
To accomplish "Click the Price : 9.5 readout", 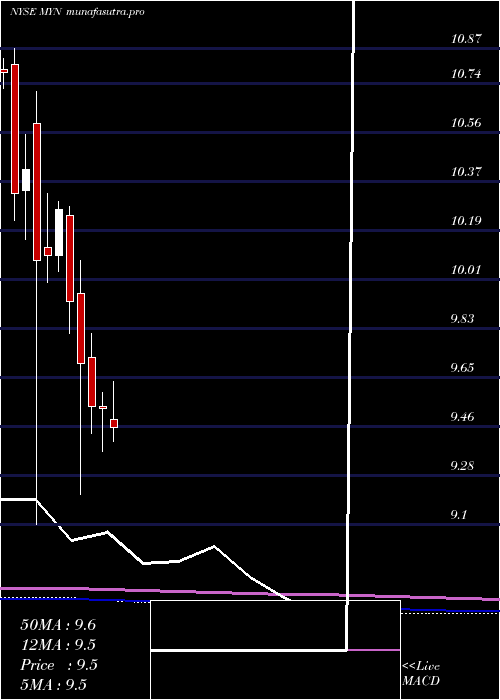I will [59, 665].
